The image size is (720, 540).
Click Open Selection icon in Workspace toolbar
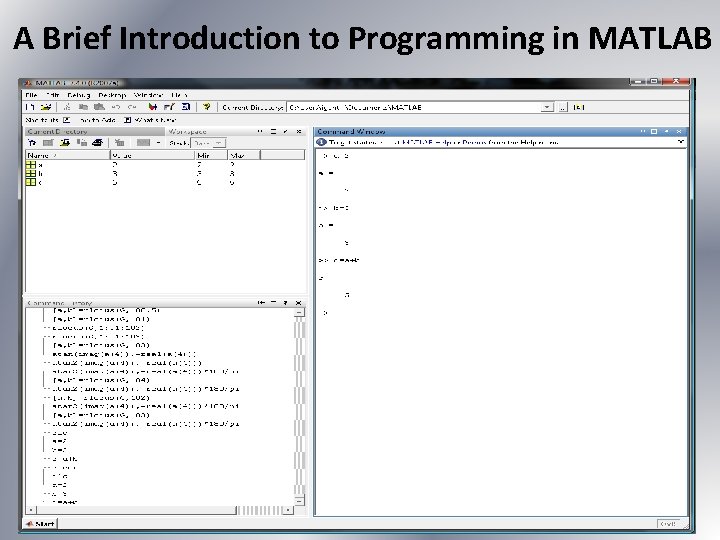pos(48,143)
